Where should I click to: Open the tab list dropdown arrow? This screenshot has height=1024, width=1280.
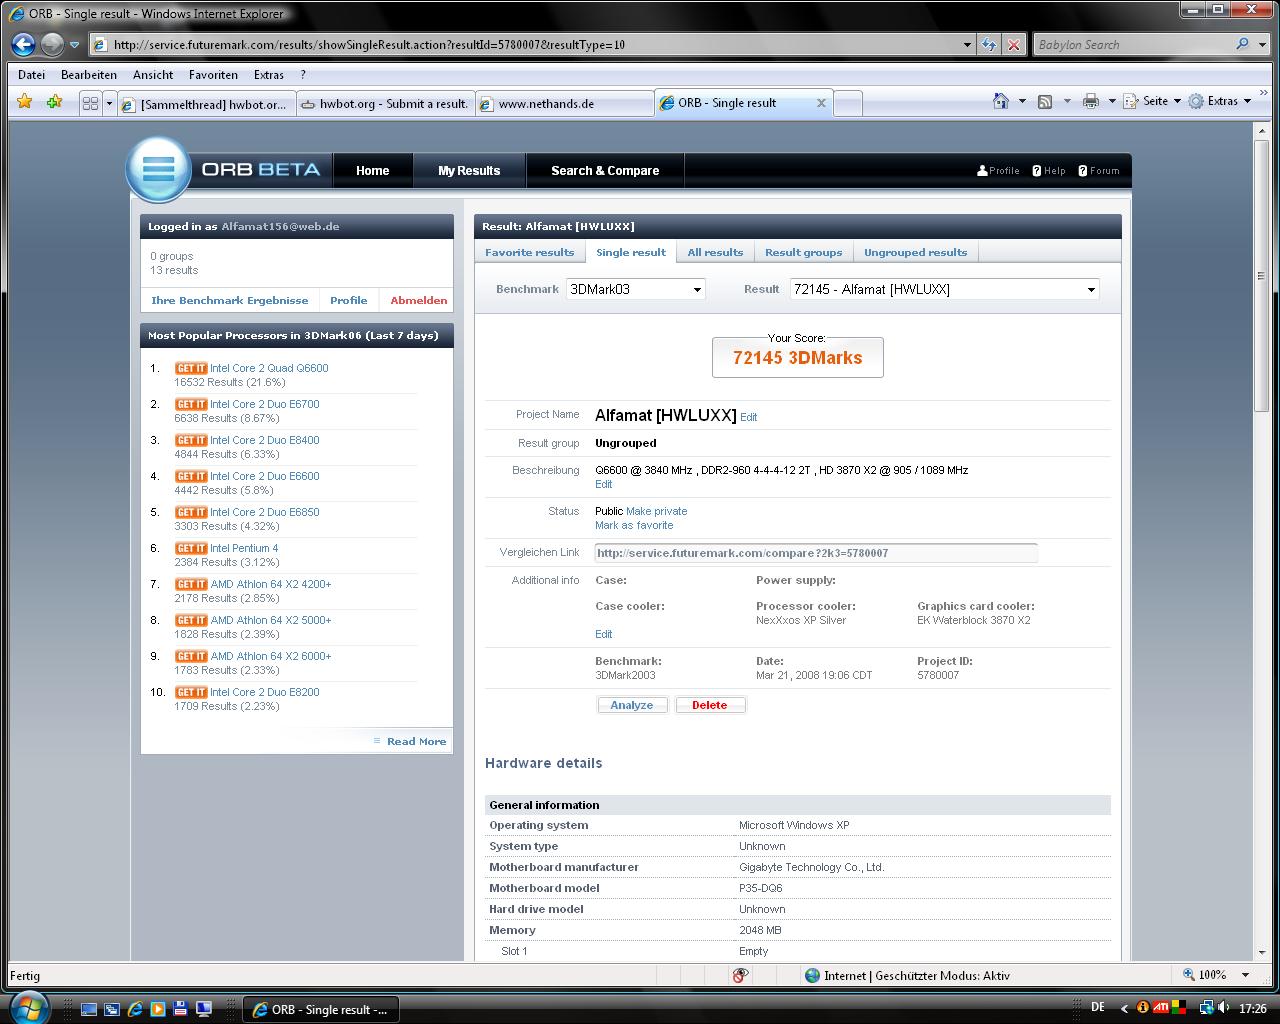click(108, 103)
